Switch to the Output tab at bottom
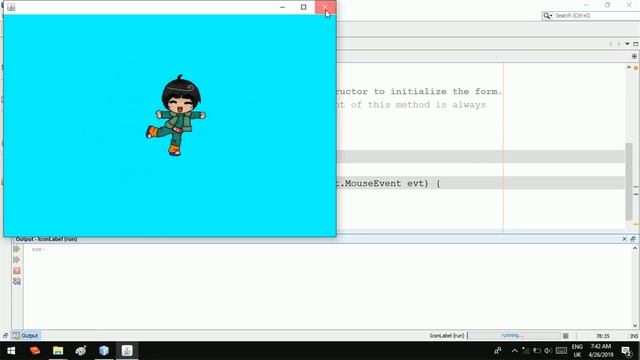The image size is (640, 360). [x=26, y=336]
